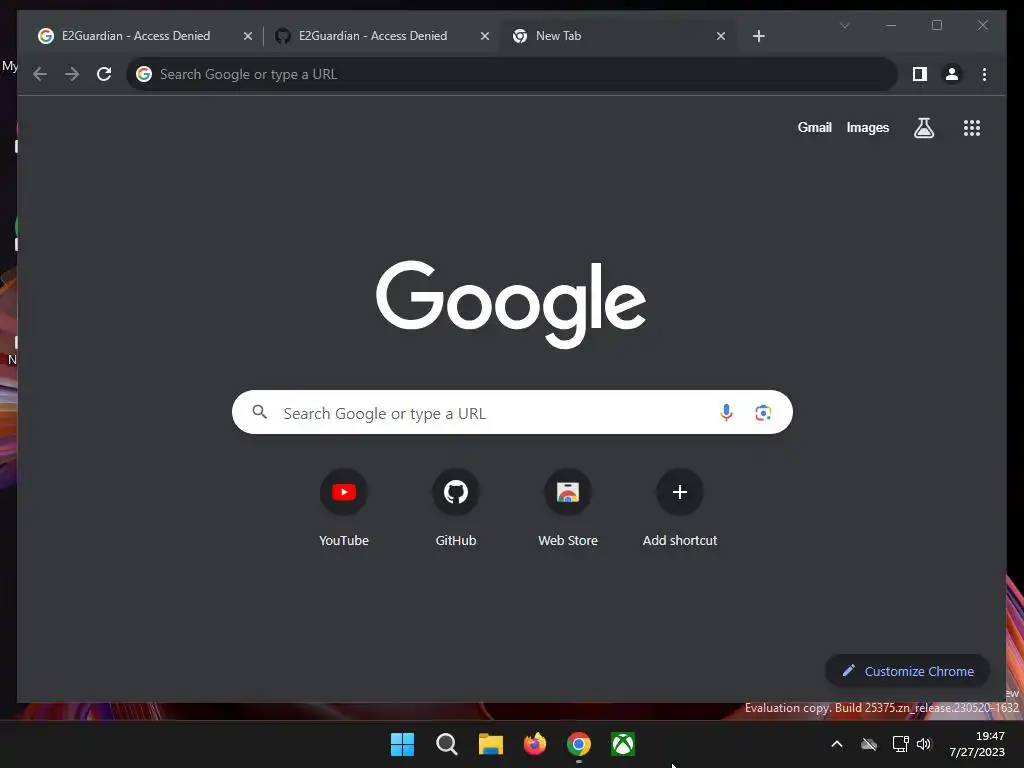Close the first E2Guardian tab
This screenshot has width=1024, height=768.
(x=248, y=37)
